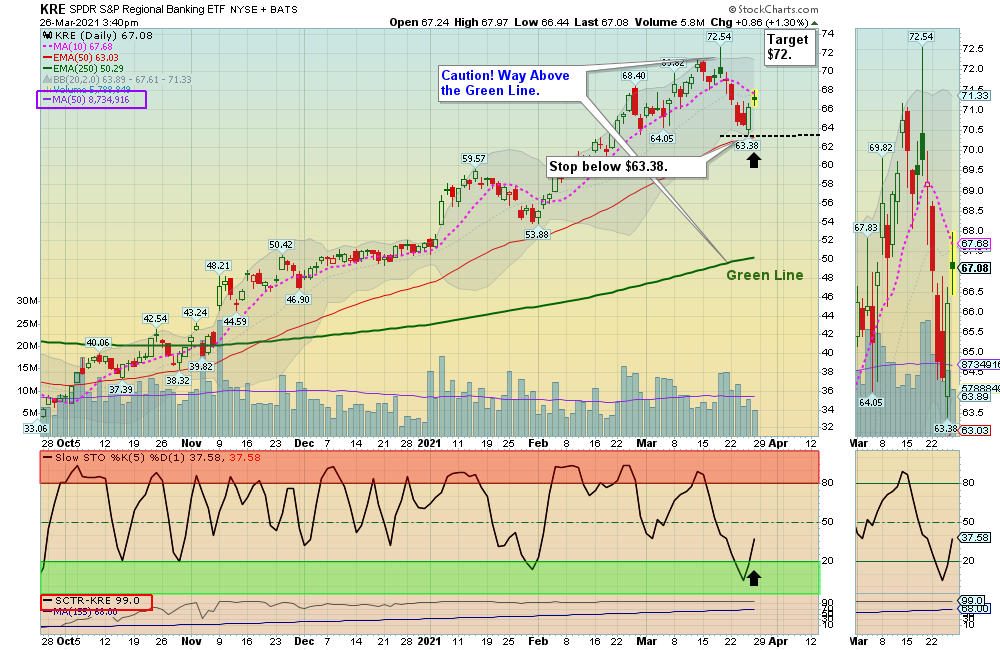Click the volume bars icon before Volume 5,788,849
The height and width of the screenshot is (650, 1000).
49,89
